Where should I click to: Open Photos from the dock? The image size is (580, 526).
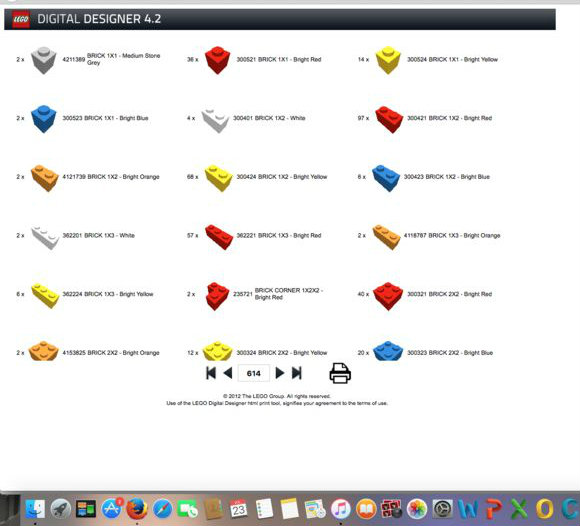point(417,509)
